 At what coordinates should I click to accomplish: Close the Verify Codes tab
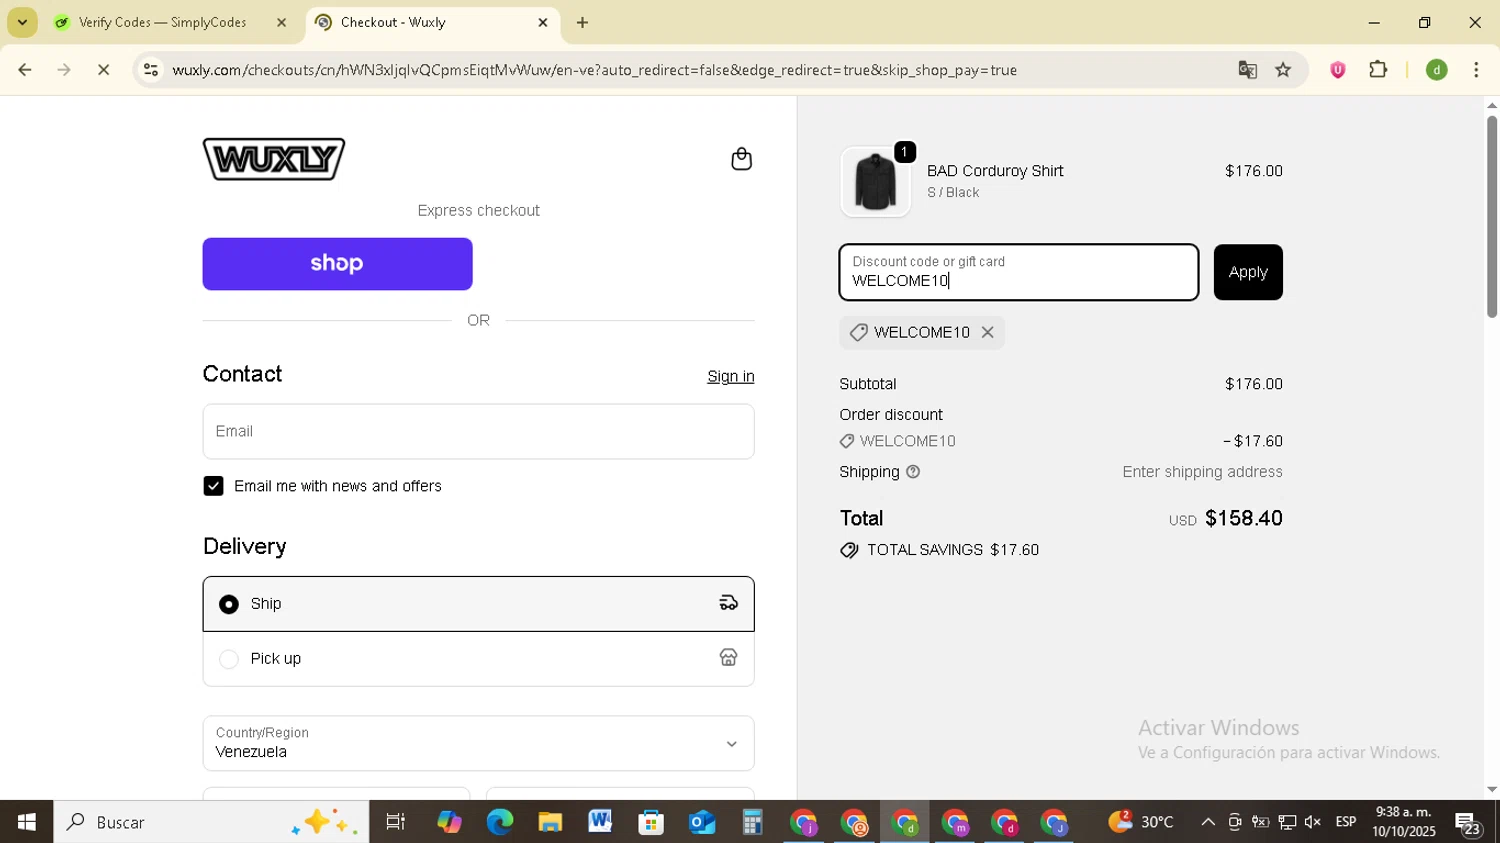click(282, 22)
